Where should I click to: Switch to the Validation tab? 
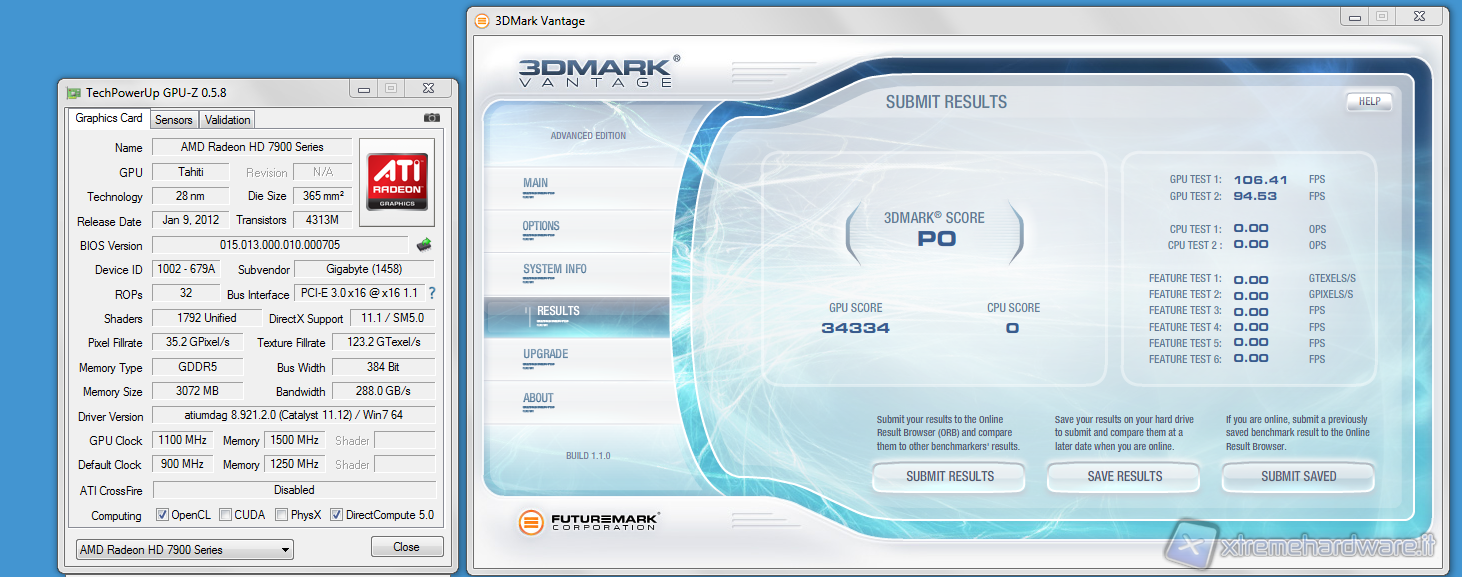coord(228,120)
